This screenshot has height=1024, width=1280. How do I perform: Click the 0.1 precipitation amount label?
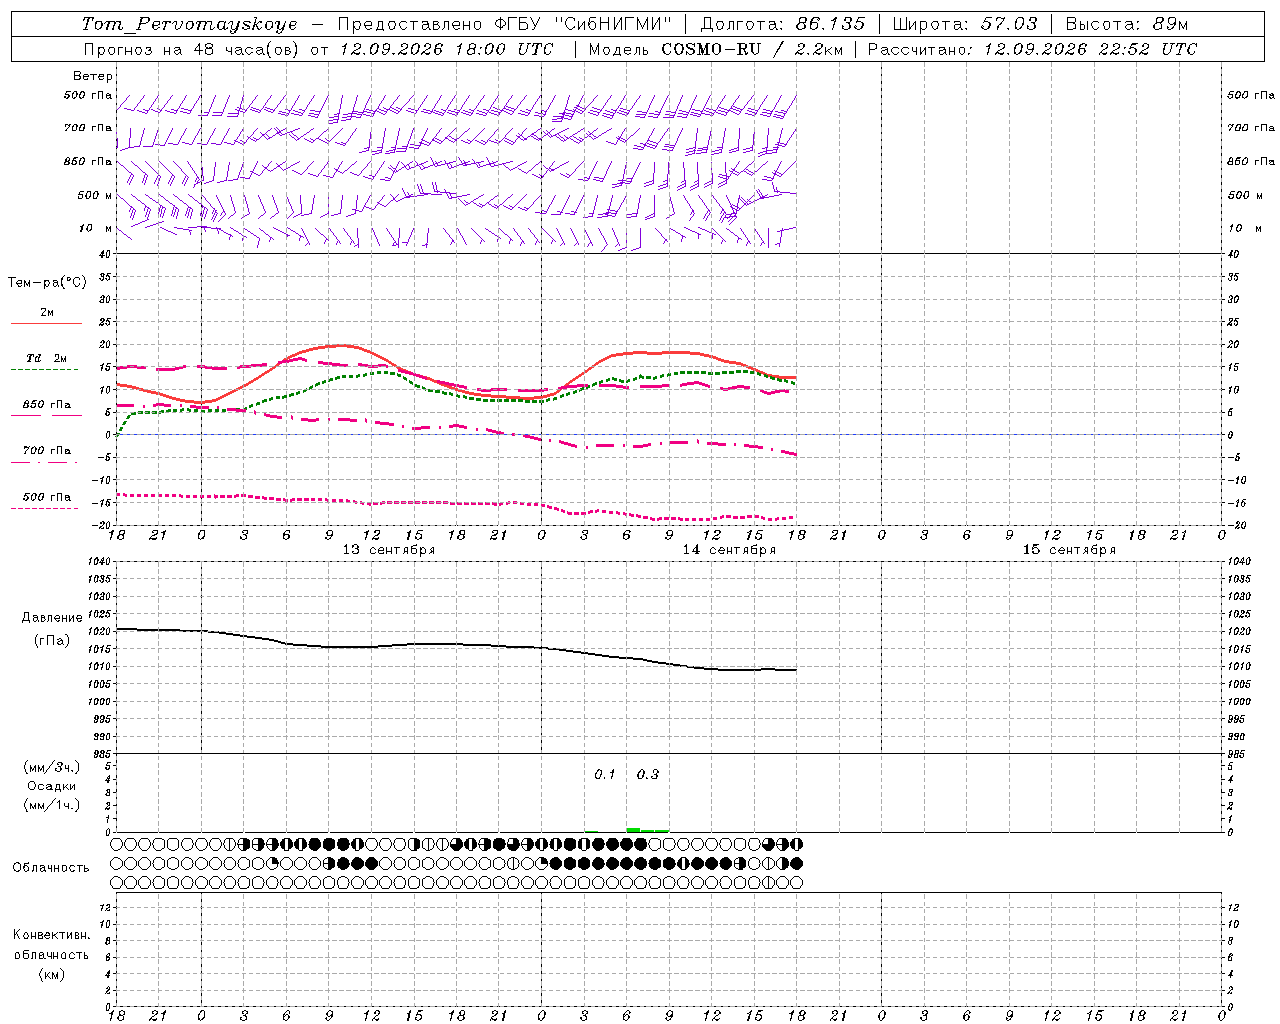coord(605,774)
